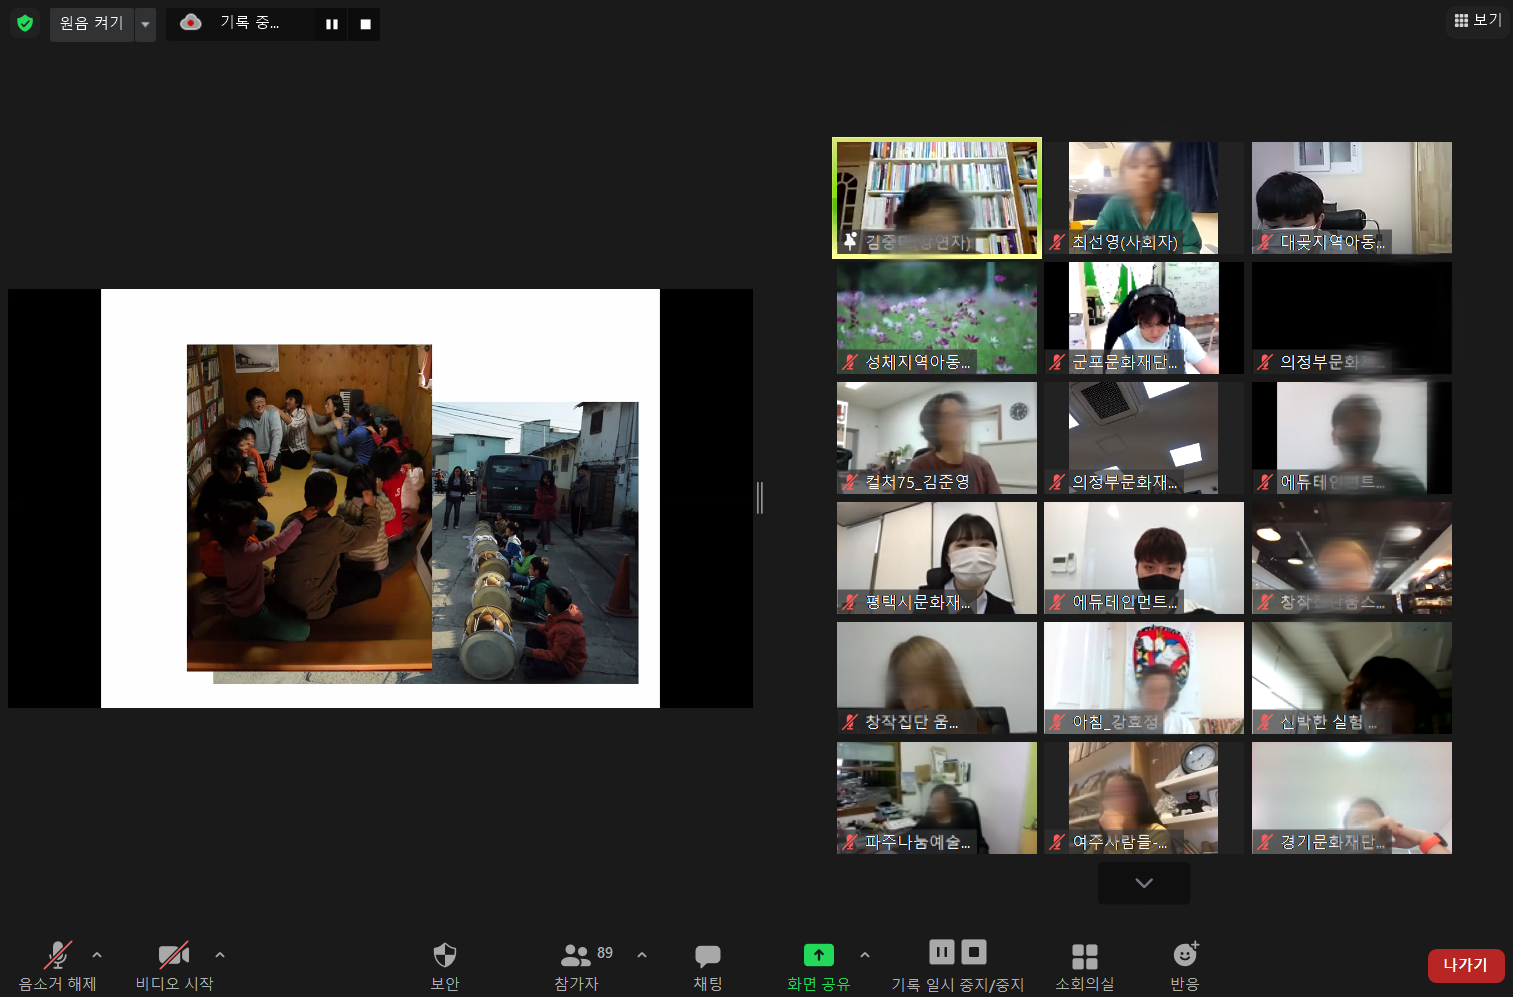Stop the recording in the top bar

click(365, 24)
